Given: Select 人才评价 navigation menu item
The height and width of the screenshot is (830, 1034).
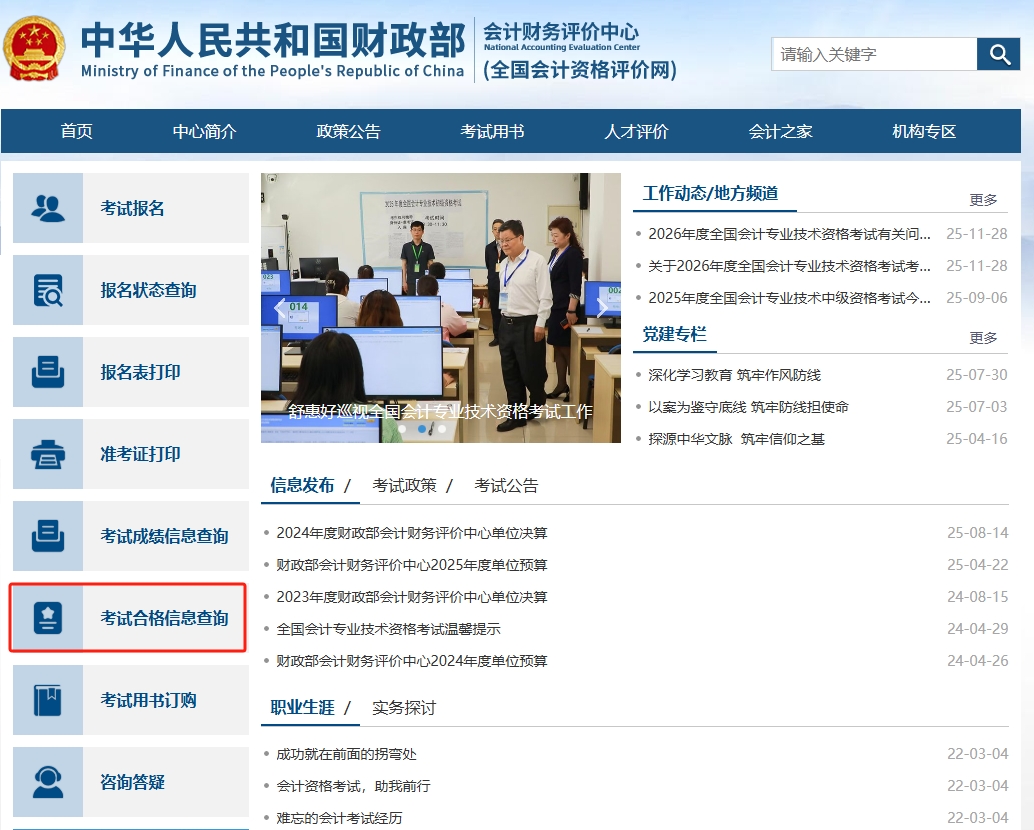Looking at the screenshot, I should point(636,132).
